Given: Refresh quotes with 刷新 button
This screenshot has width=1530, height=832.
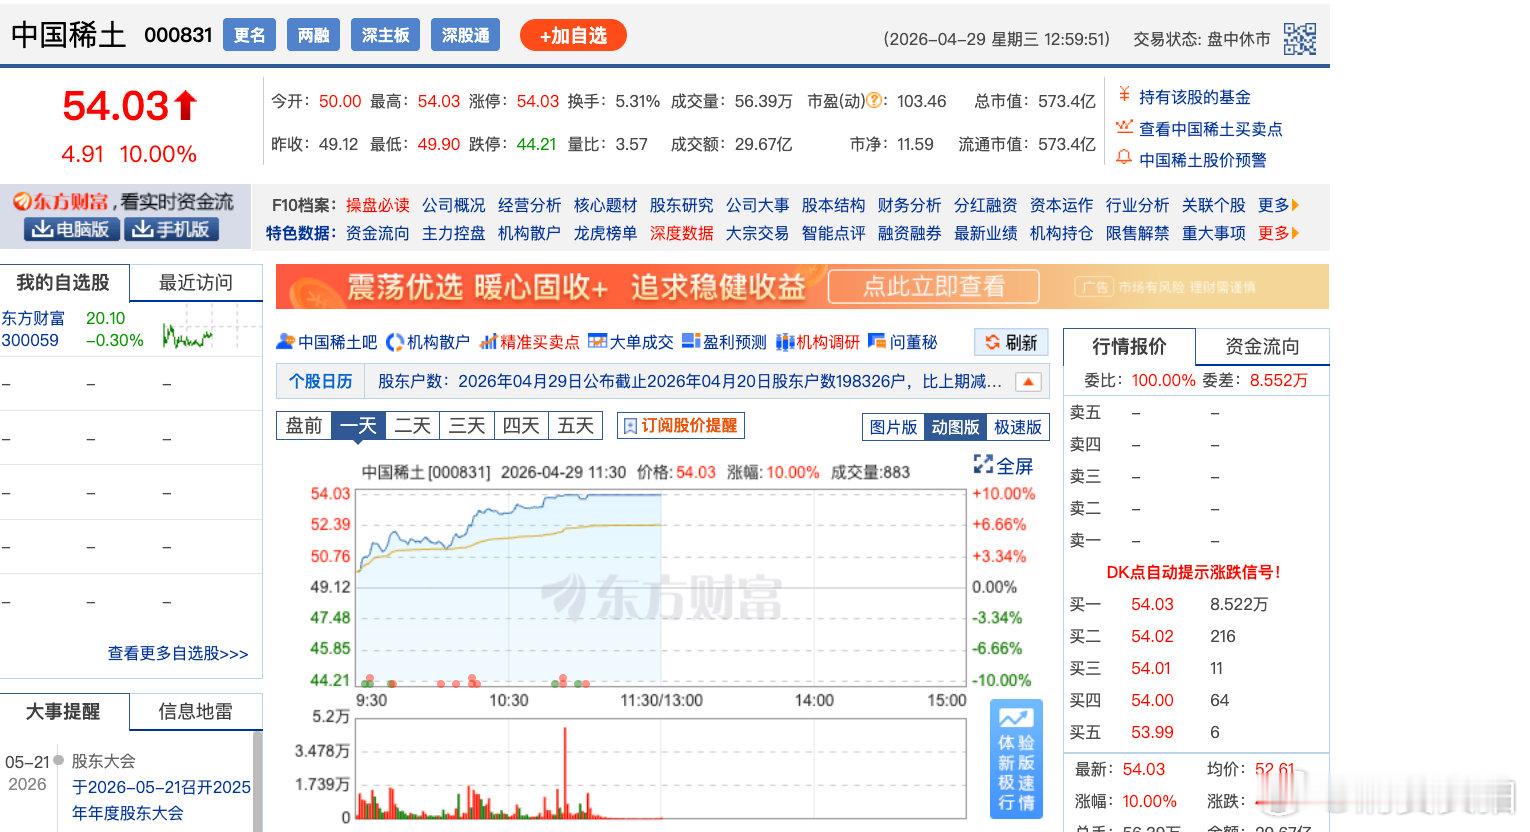Looking at the screenshot, I should [1011, 342].
